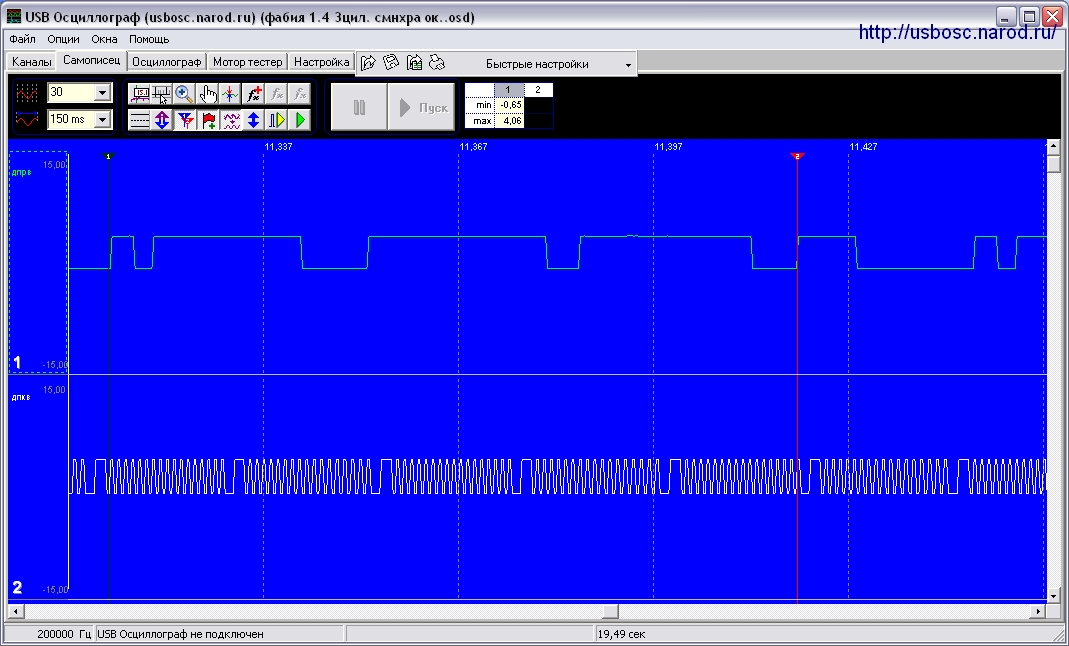Click the pulse with yellow arrow icon
The height and width of the screenshot is (646, 1069).
(277, 120)
